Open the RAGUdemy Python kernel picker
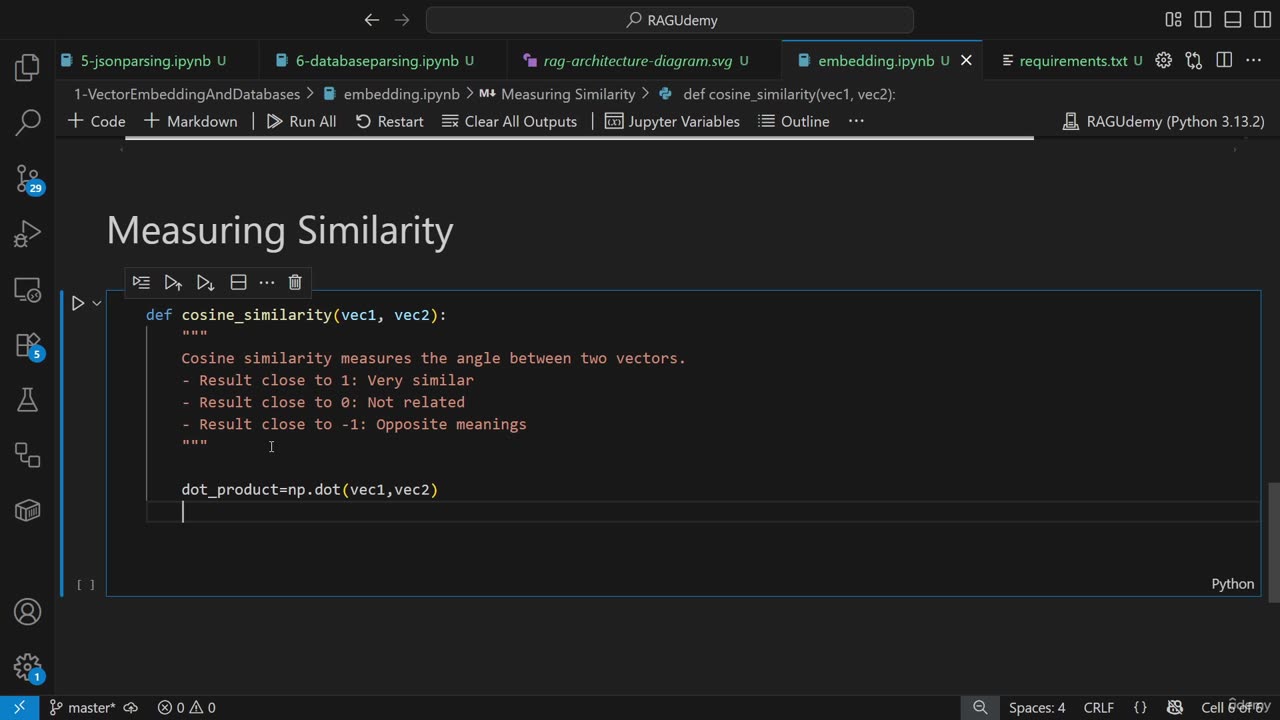 [x=1163, y=121]
